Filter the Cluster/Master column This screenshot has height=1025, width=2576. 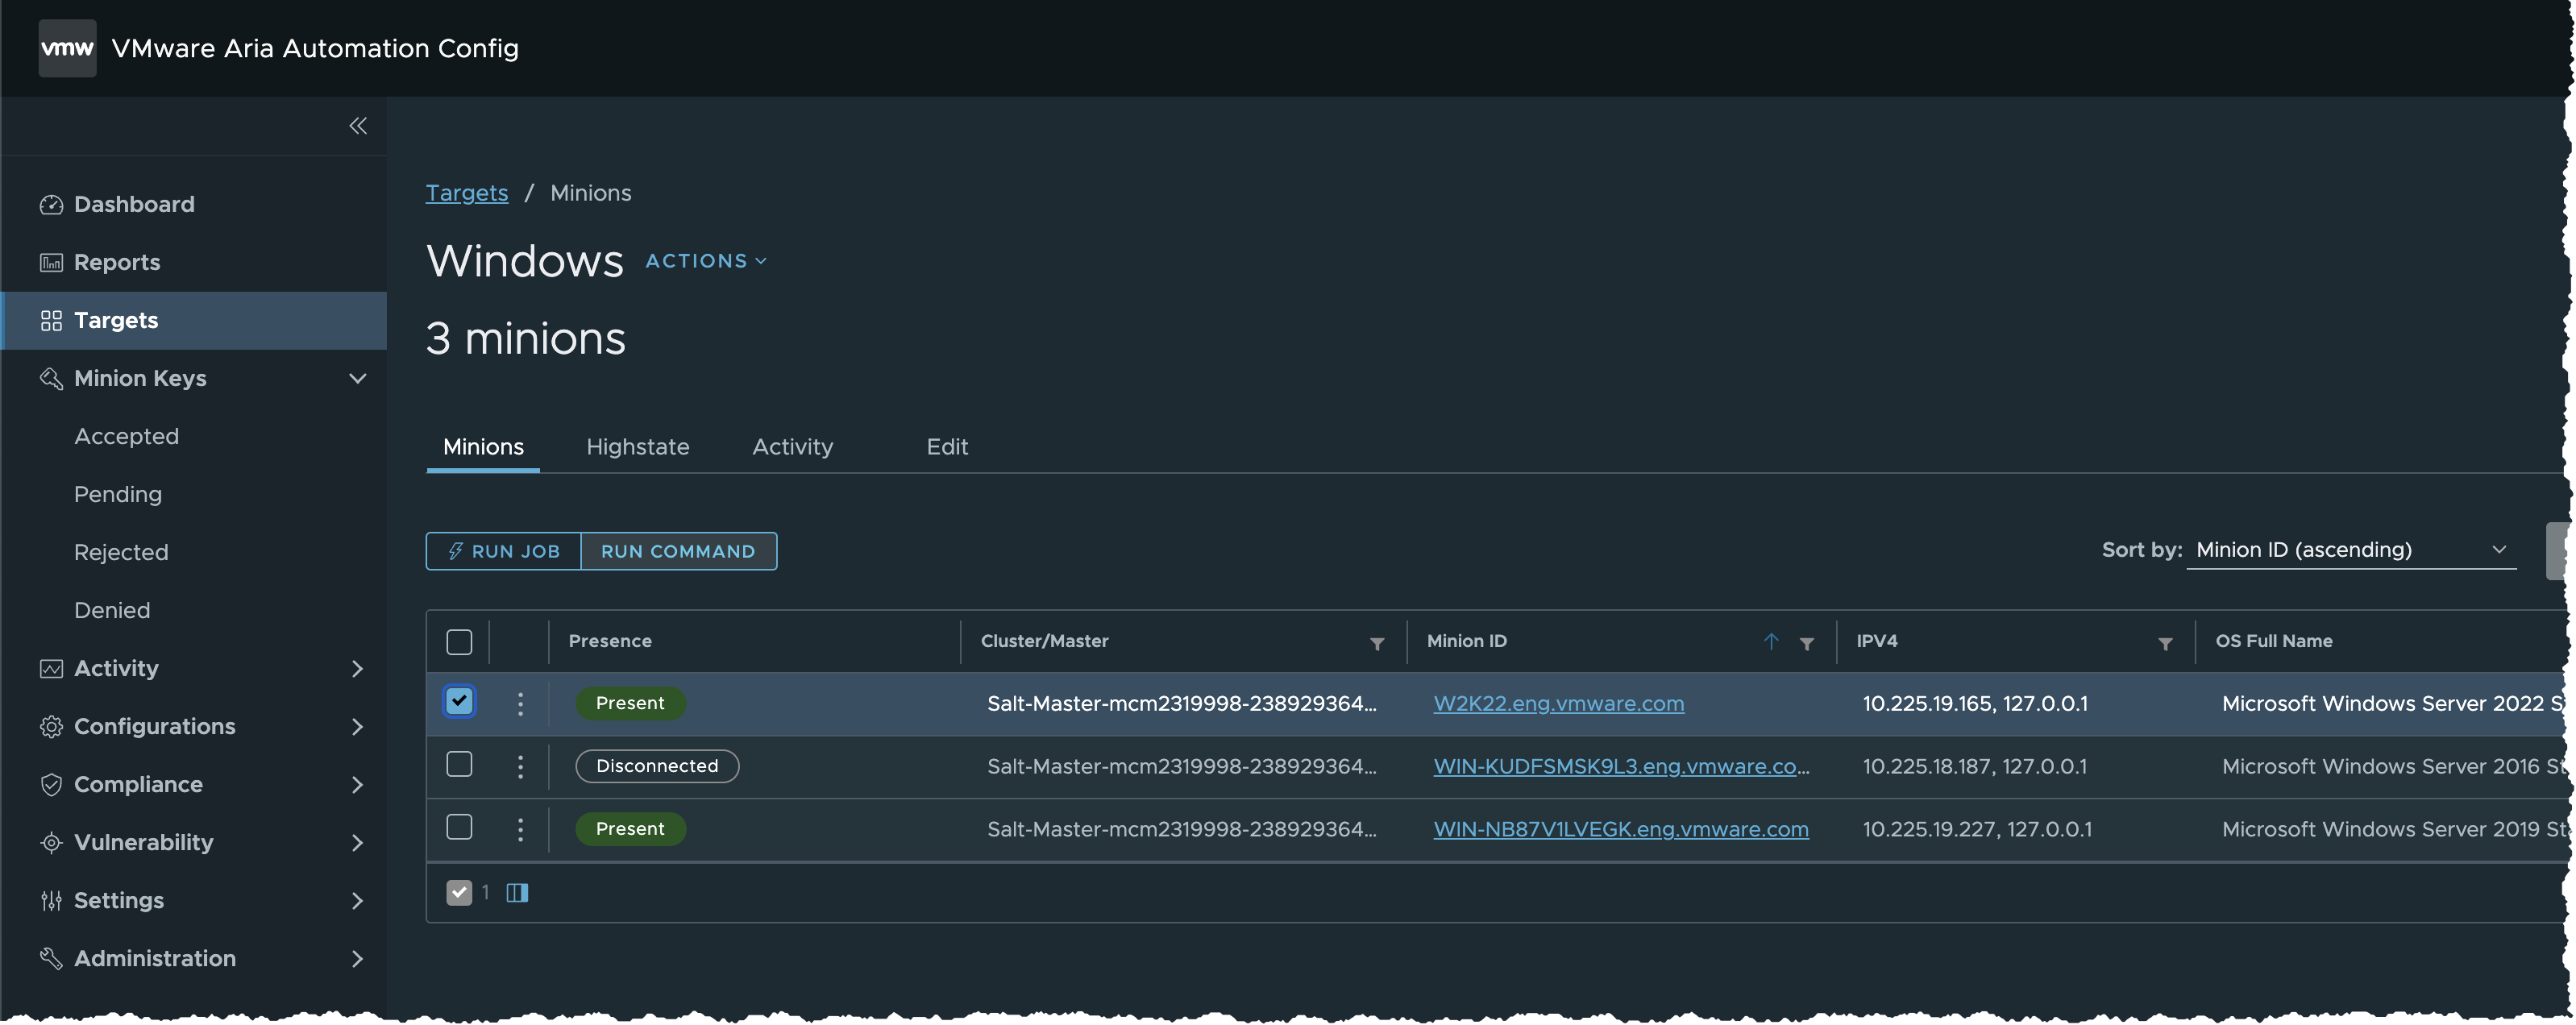(1377, 643)
